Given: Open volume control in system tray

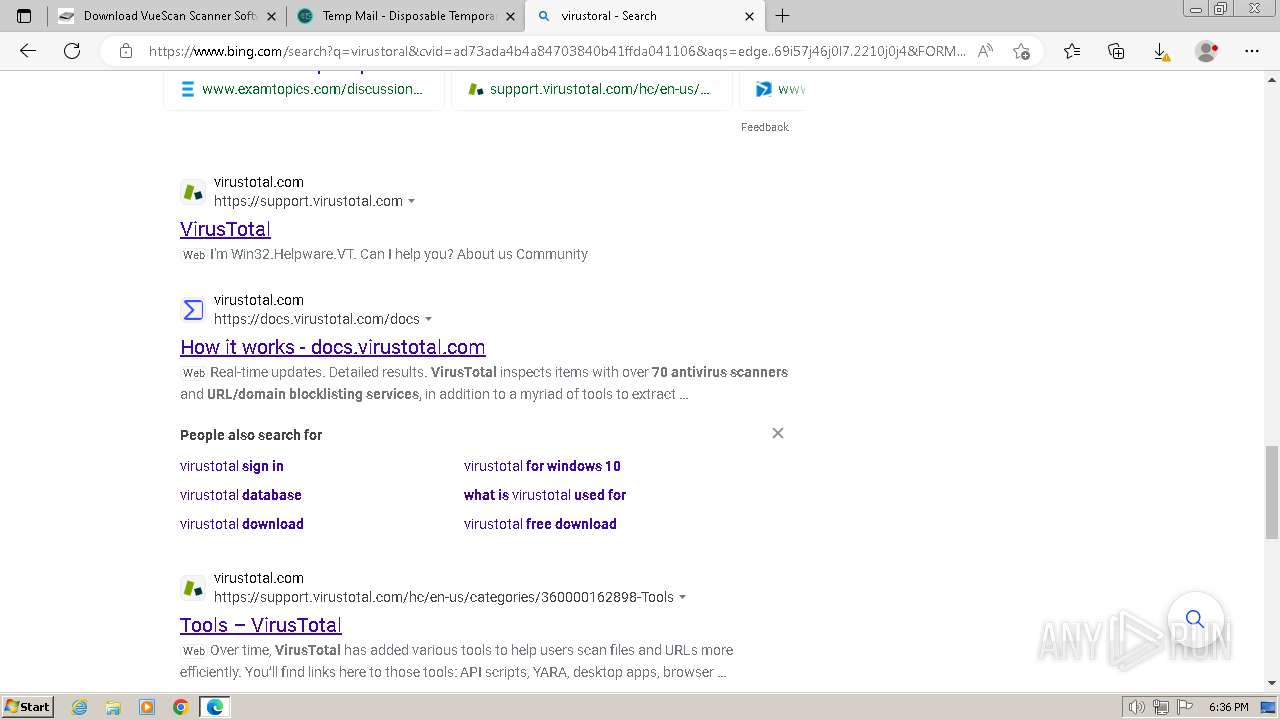Looking at the screenshot, I should pyautogui.click(x=1137, y=707).
